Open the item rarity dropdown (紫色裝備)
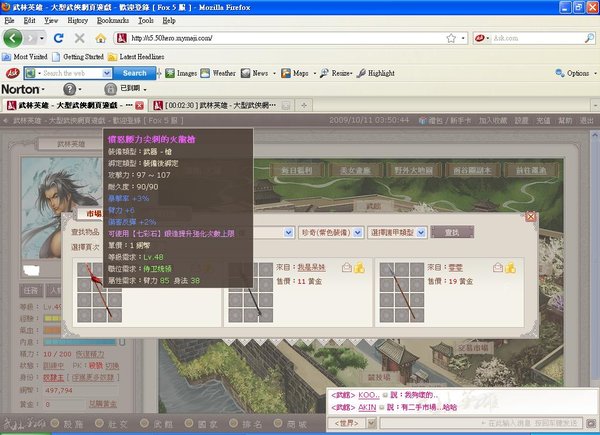This screenshot has height=435, width=600. [x=331, y=232]
